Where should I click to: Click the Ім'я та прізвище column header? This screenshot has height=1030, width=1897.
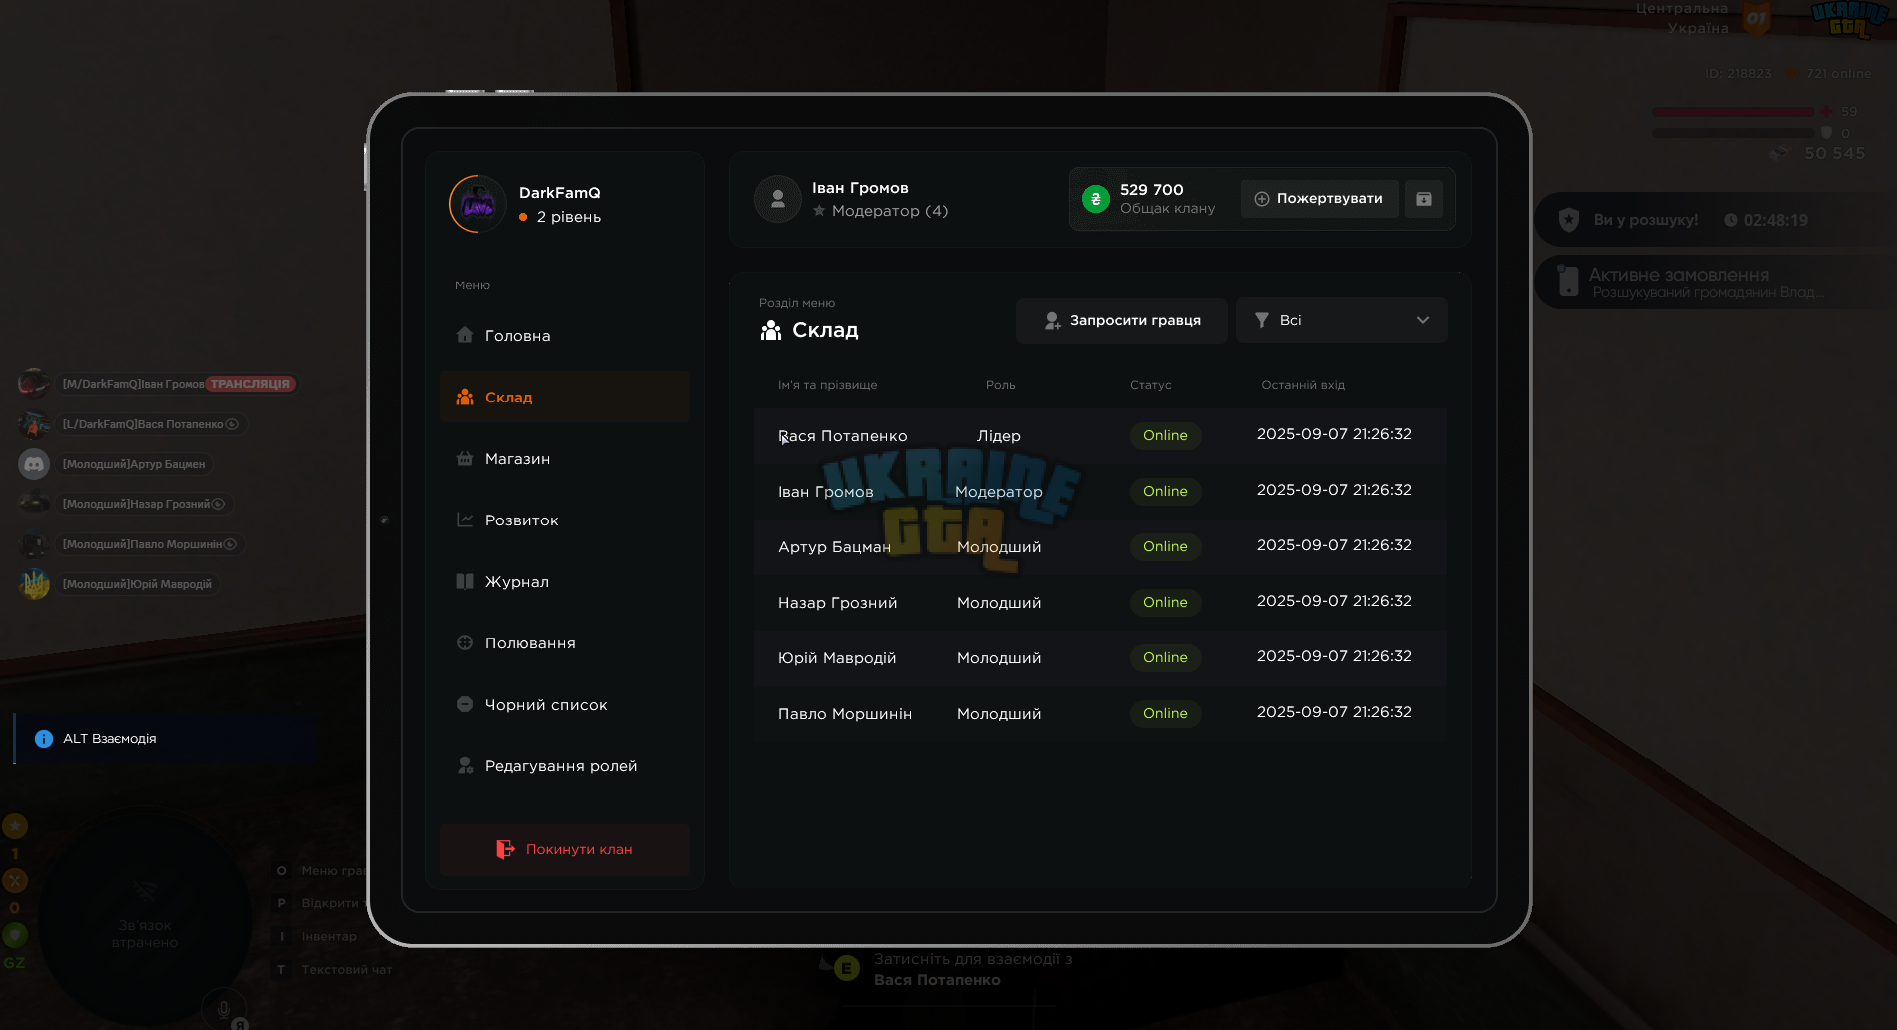click(827, 385)
